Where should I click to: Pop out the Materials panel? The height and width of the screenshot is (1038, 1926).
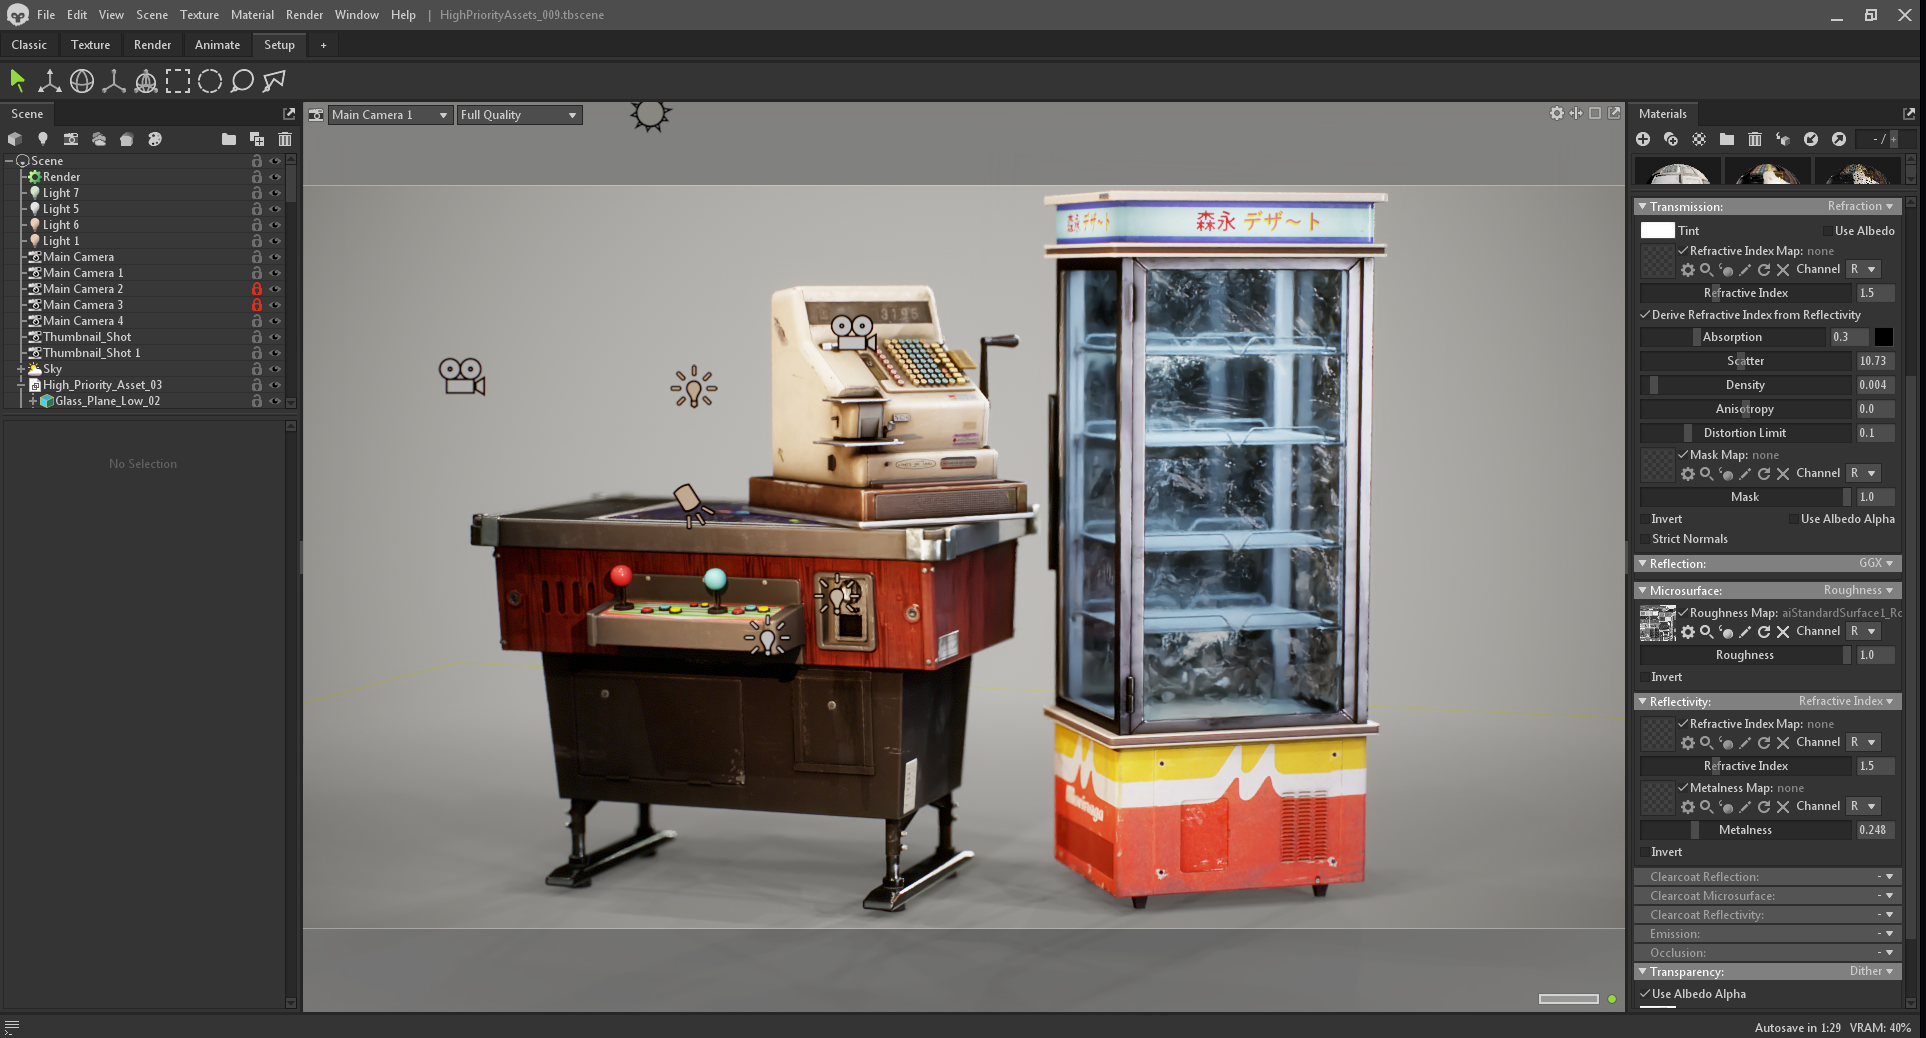(x=1908, y=113)
